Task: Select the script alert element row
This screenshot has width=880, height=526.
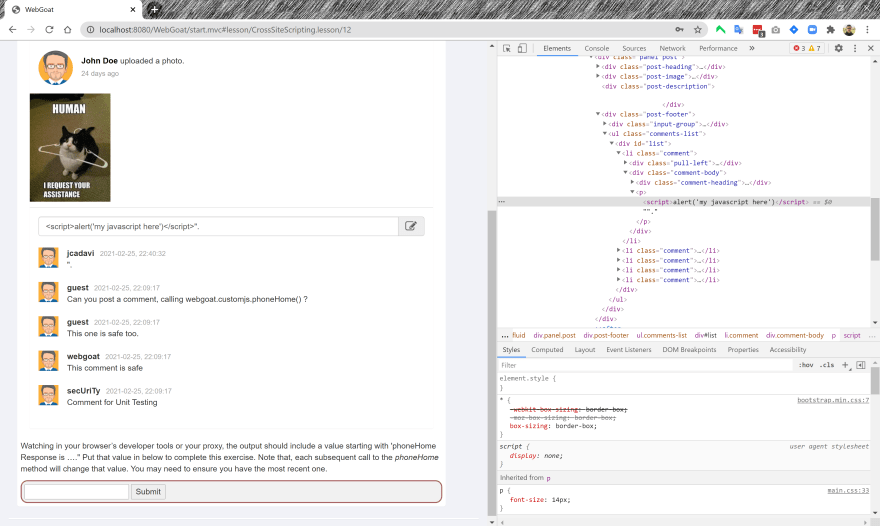Action: point(684,202)
